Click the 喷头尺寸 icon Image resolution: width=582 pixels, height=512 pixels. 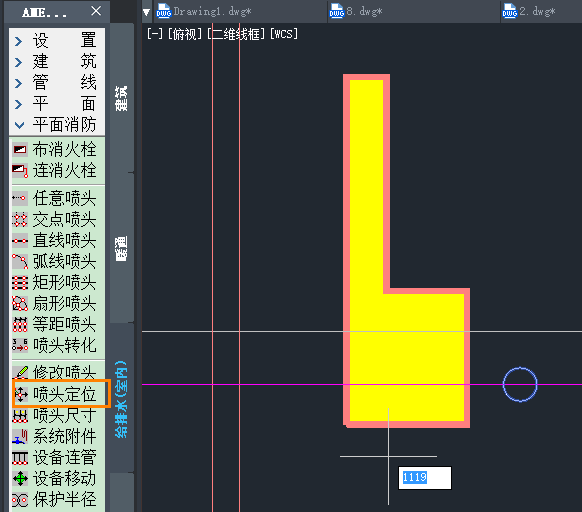[20, 415]
